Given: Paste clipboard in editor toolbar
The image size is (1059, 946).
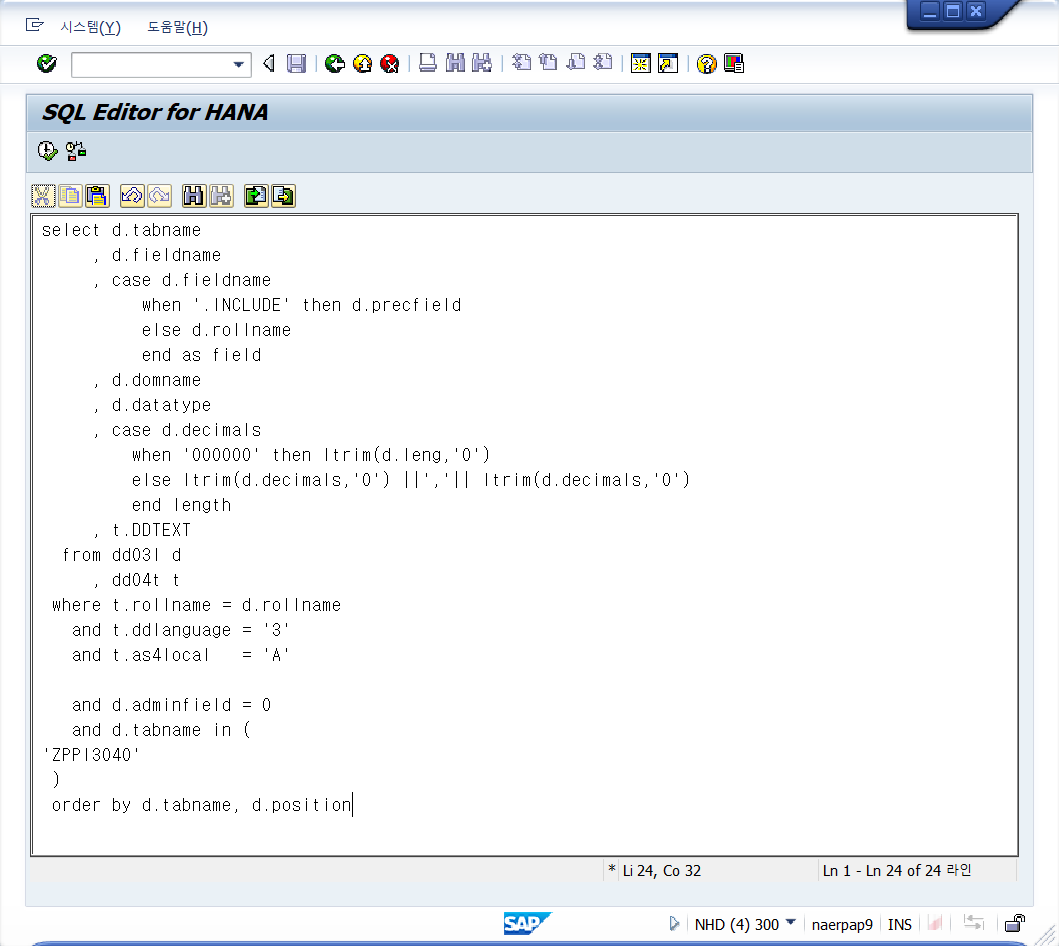Looking at the screenshot, I should pos(97,196).
